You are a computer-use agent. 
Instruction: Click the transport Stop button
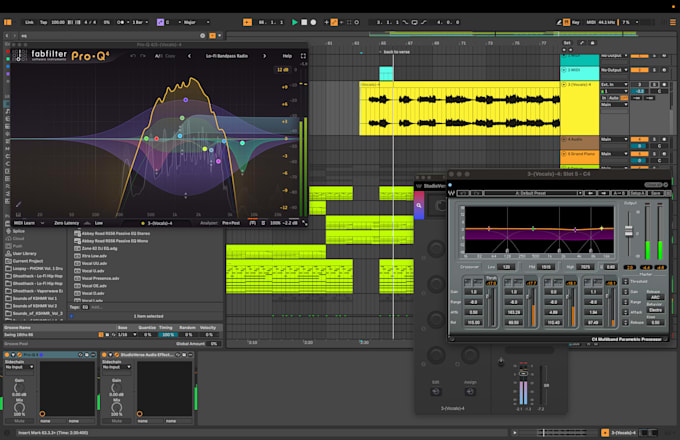(304, 22)
